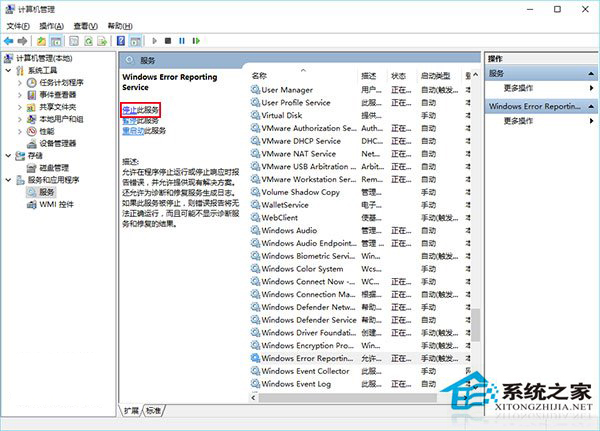Click the 事件查看器 icon in tree
The width and height of the screenshot is (600, 431).
(32, 95)
